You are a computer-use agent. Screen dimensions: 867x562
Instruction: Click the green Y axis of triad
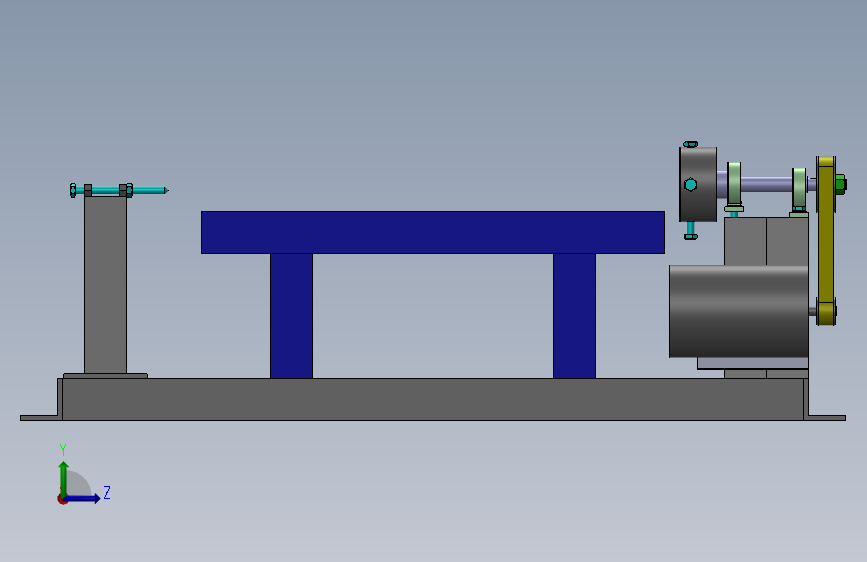tap(64, 479)
